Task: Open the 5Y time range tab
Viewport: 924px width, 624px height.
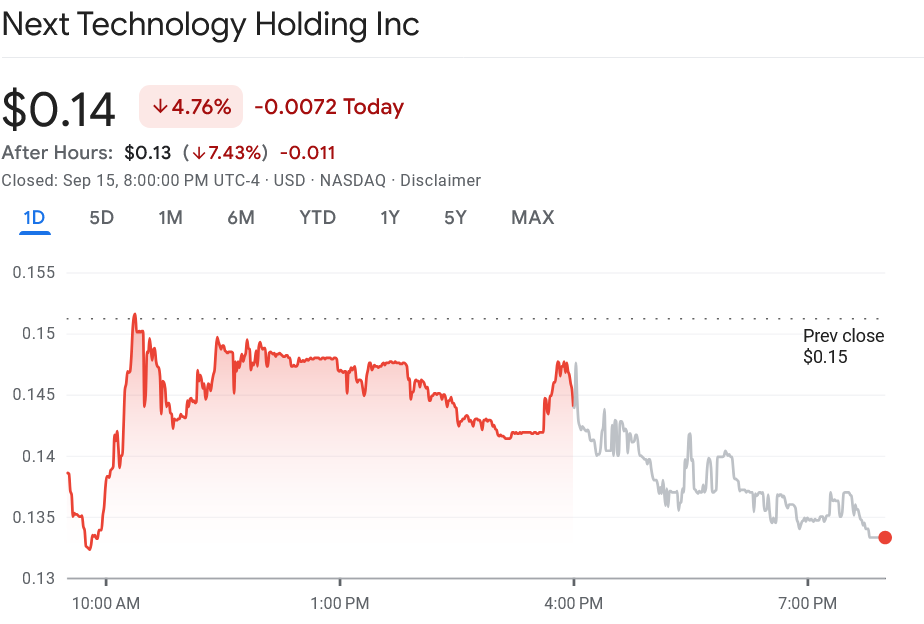Action: [455, 218]
